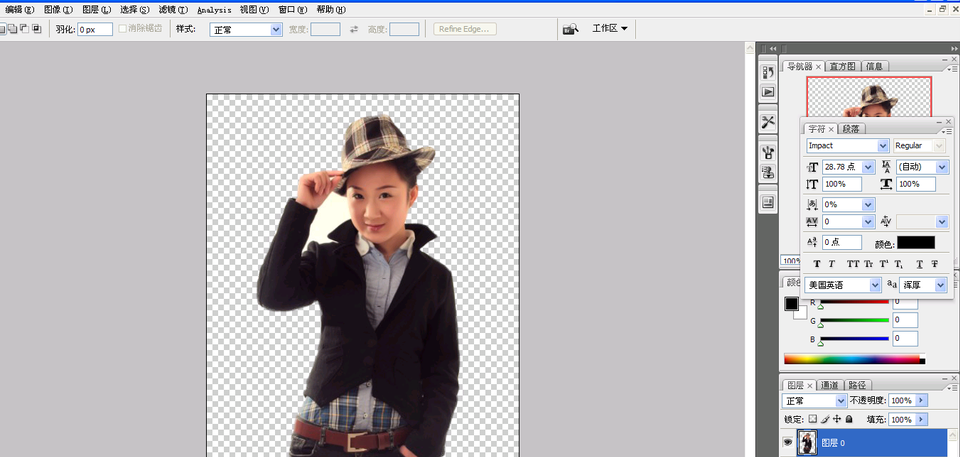Viewport: 960px width, 457px height.
Task: Open the Tool Presets icon in dock
Action: pyautogui.click(x=768, y=122)
